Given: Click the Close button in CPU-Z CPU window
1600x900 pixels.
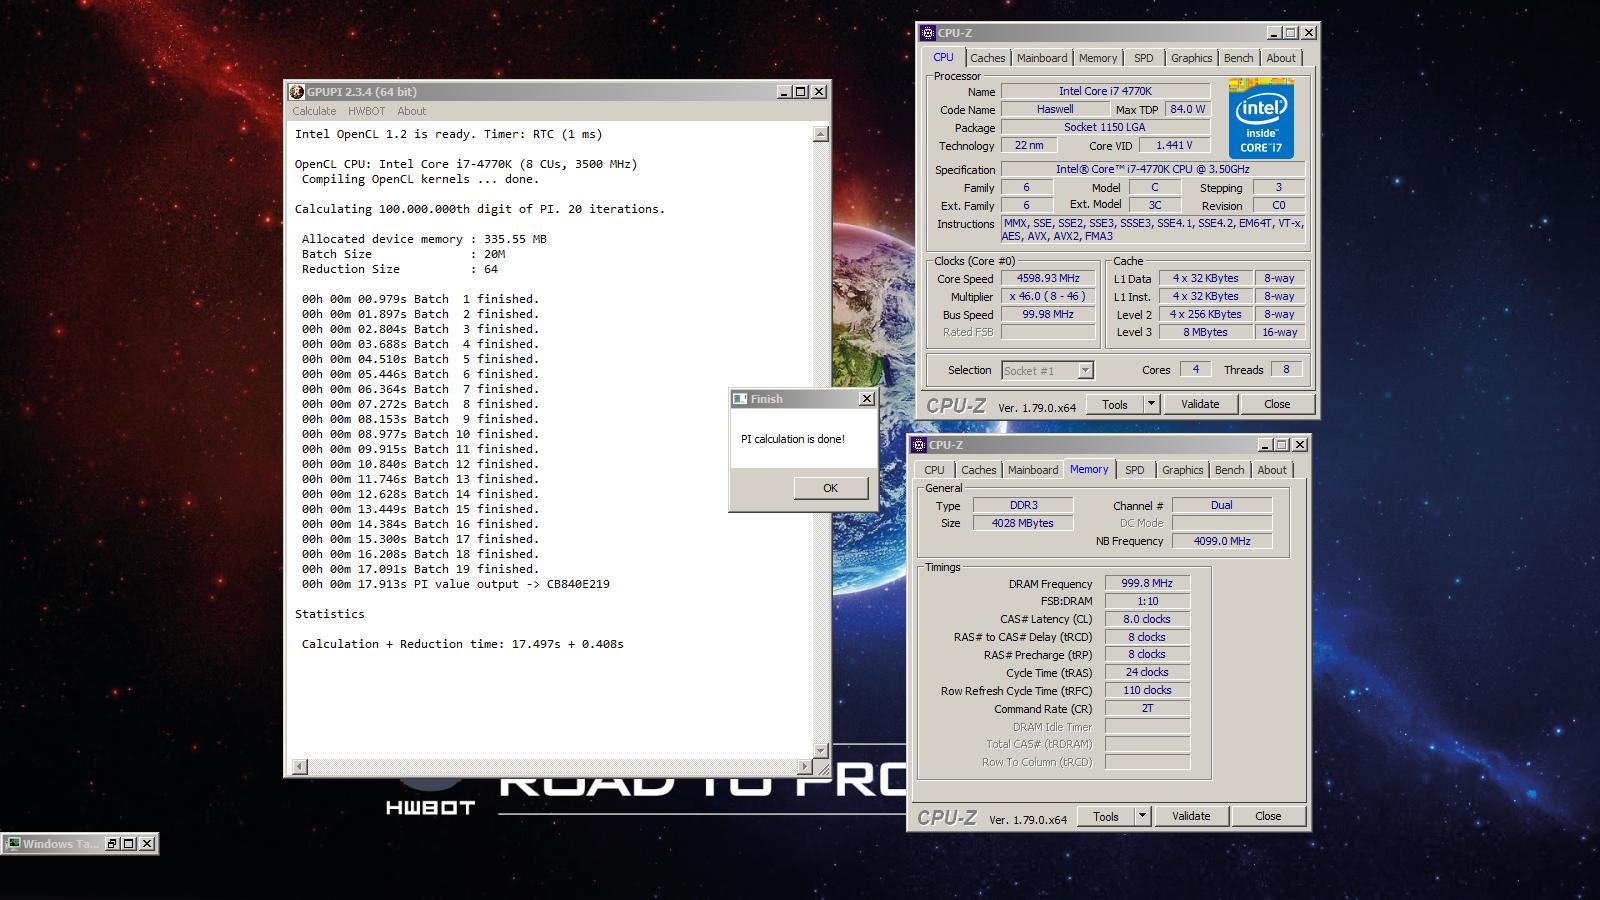Looking at the screenshot, I should (x=1277, y=404).
